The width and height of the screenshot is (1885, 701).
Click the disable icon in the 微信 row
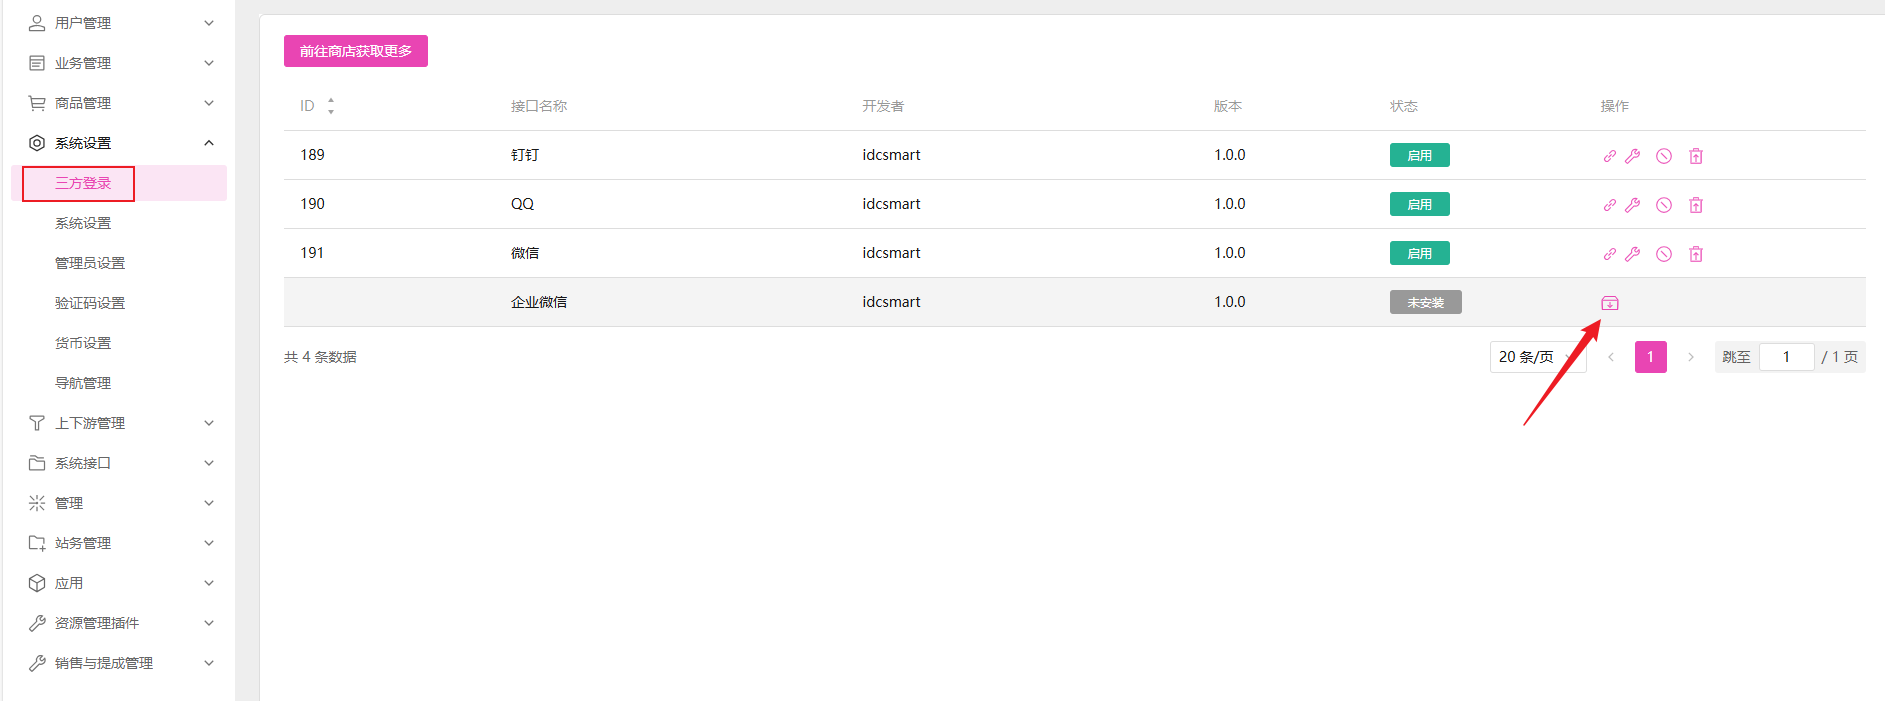click(x=1664, y=254)
